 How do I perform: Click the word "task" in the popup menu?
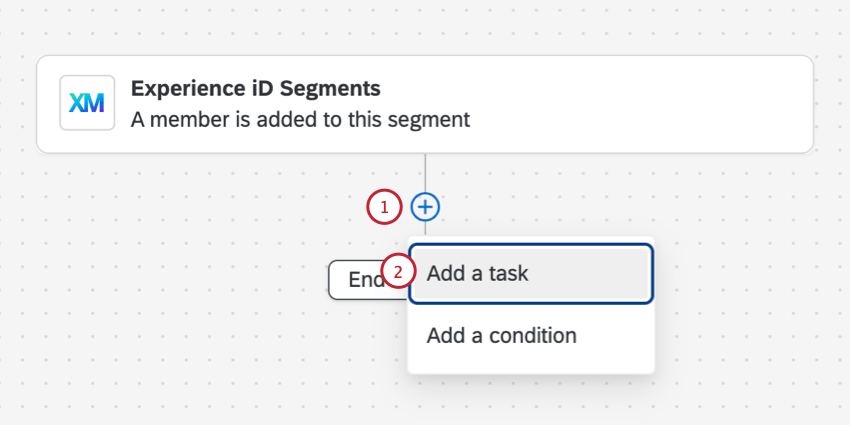507,273
